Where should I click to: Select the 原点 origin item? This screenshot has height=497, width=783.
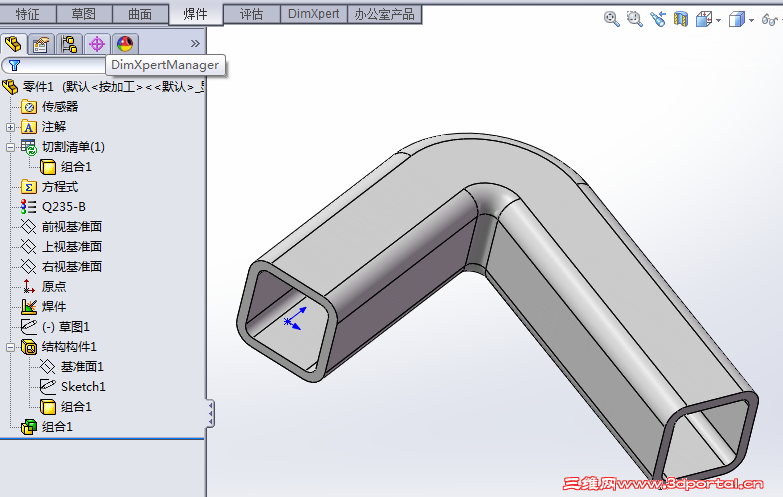point(54,287)
